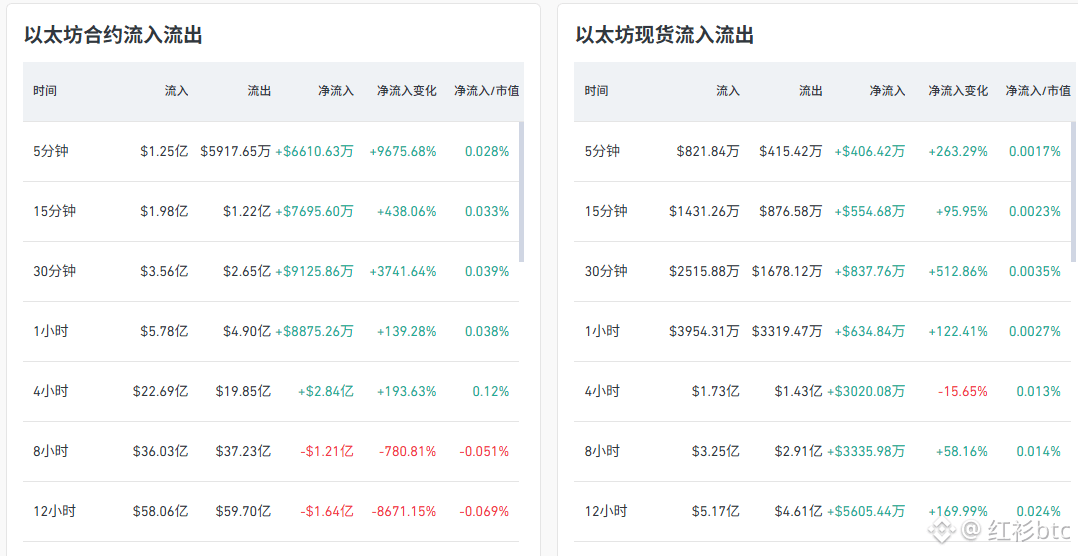Viewport: 1078px width, 556px height.
Task: Click the 30分钟 row label in 现货 table
Action: pos(606,271)
